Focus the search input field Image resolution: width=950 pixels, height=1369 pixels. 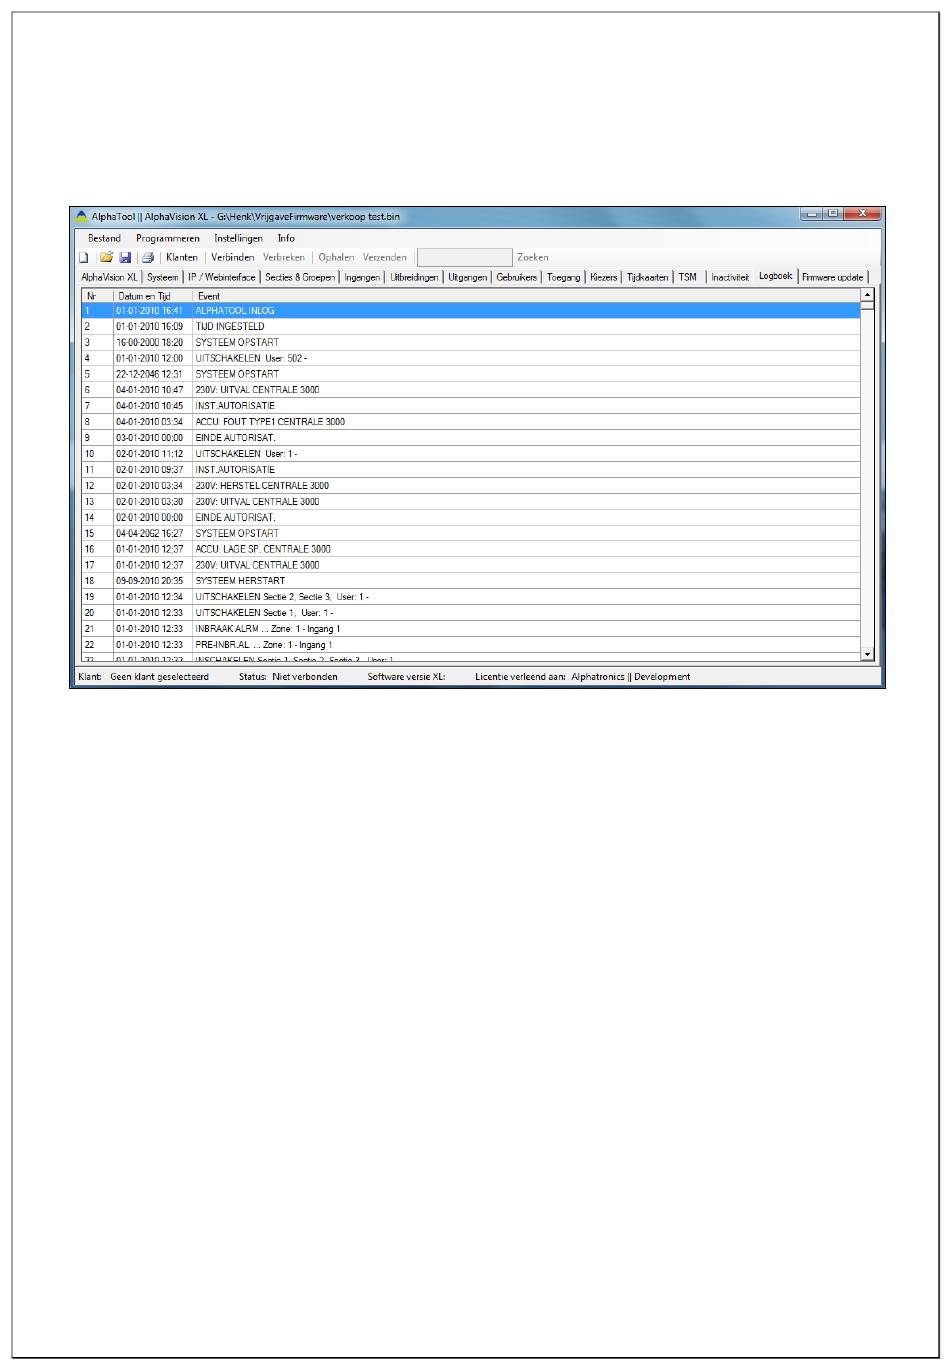[x=464, y=257]
